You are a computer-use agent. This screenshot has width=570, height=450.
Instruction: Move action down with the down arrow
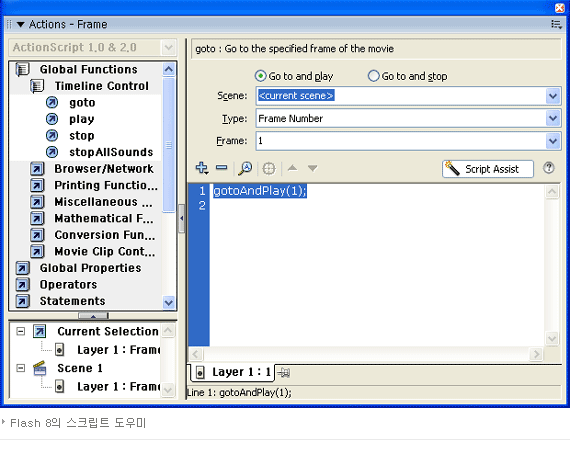[312, 168]
